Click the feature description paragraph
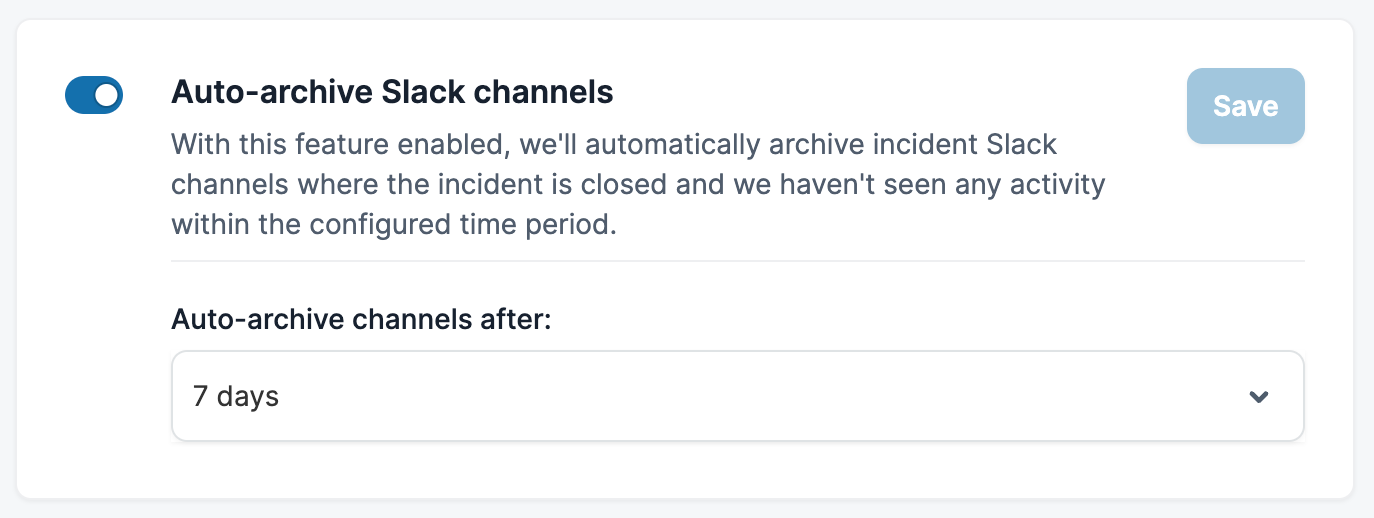The width and height of the screenshot is (1374, 518). (x=638, y=184)
